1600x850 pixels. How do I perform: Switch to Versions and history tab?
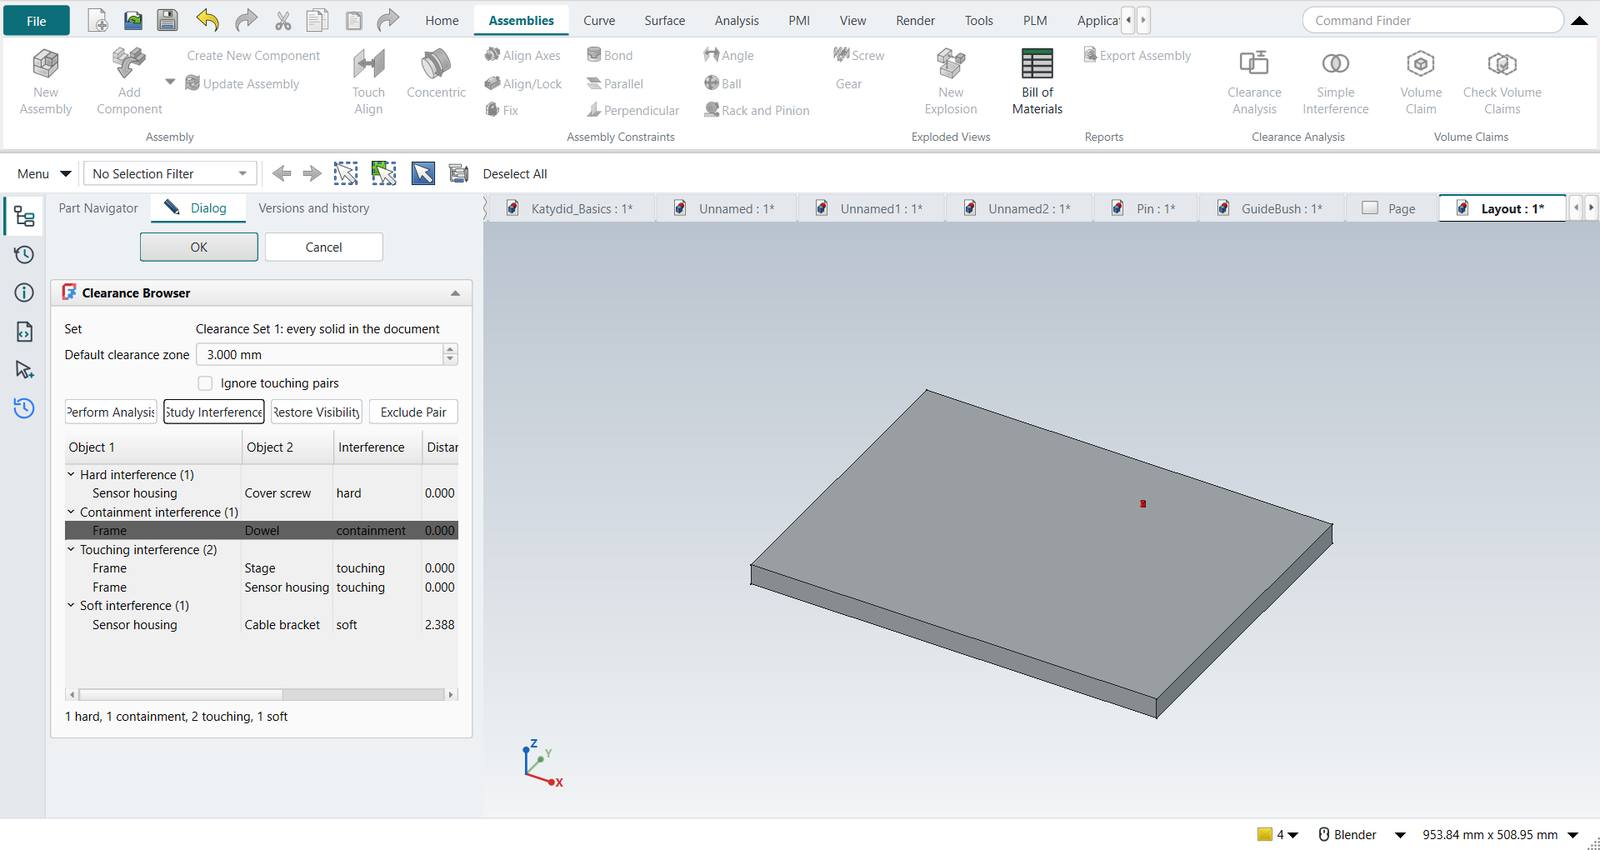[314, 208]
